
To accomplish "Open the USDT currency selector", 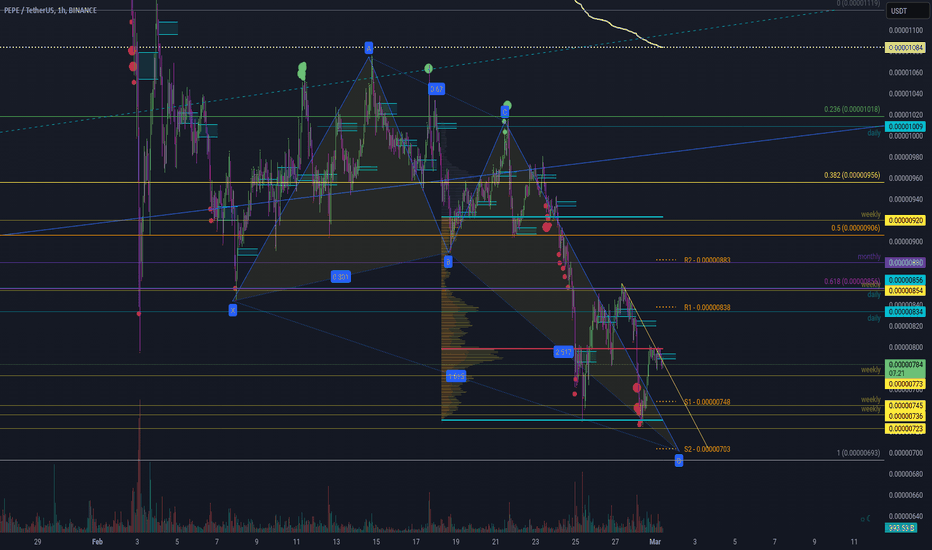I will tap(906, 11).
